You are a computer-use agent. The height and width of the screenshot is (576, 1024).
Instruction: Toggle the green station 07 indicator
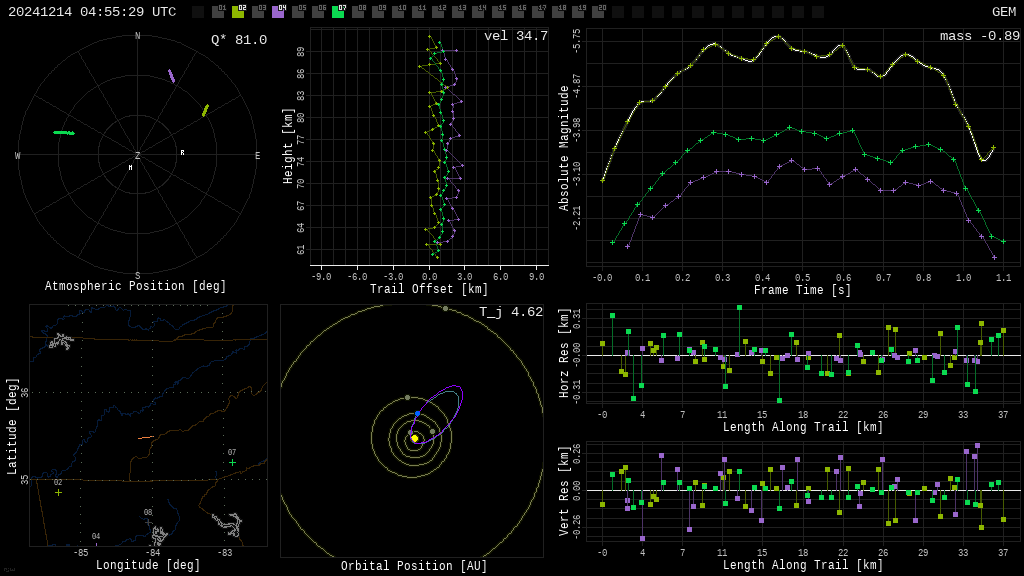point(338,12)
